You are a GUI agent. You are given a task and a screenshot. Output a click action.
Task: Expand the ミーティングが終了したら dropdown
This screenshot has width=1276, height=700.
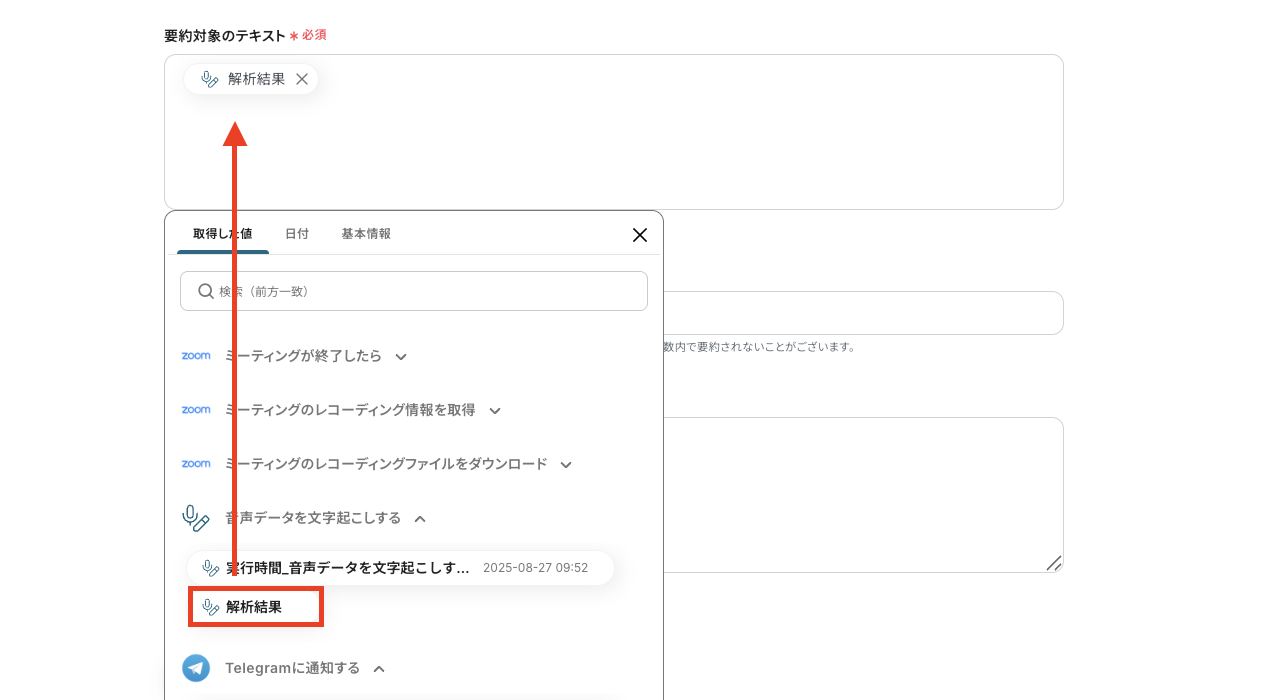click(401, 355)
